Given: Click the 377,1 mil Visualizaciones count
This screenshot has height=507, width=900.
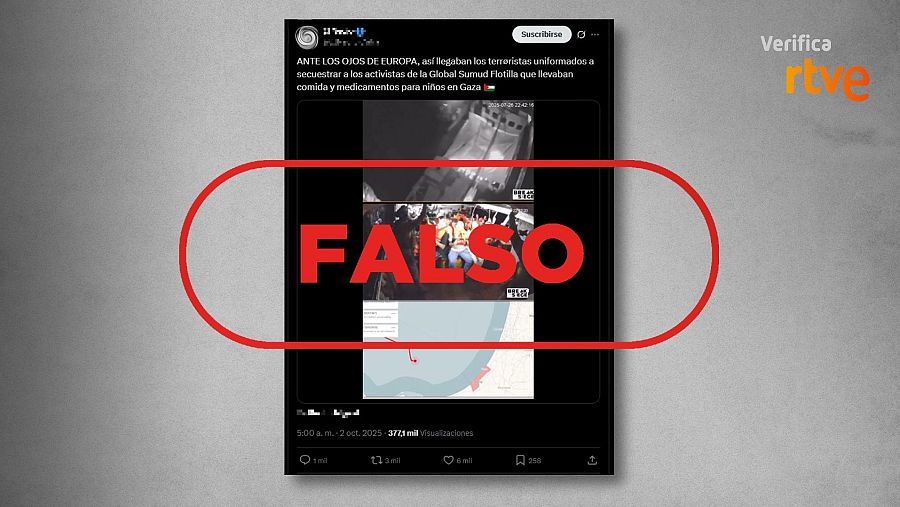Looking at the screenshot, I should pos(430,433).
